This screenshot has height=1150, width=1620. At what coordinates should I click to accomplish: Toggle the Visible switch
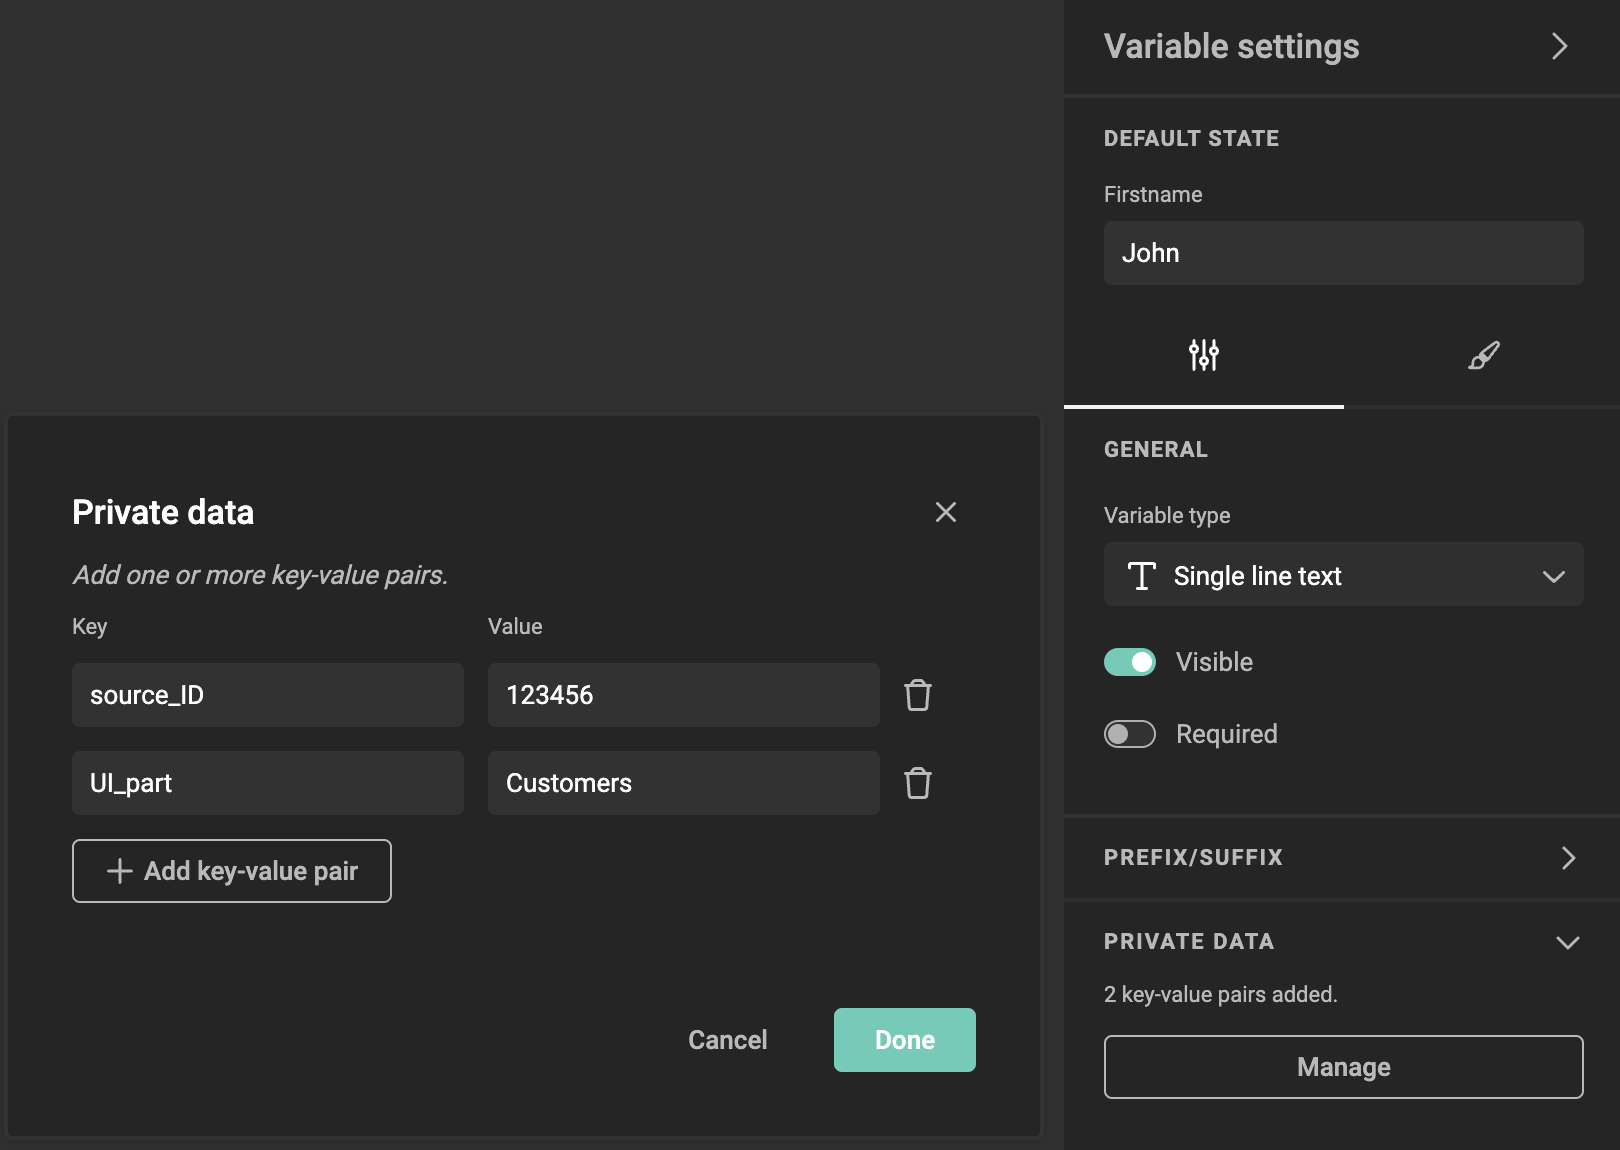[1130, 662]
